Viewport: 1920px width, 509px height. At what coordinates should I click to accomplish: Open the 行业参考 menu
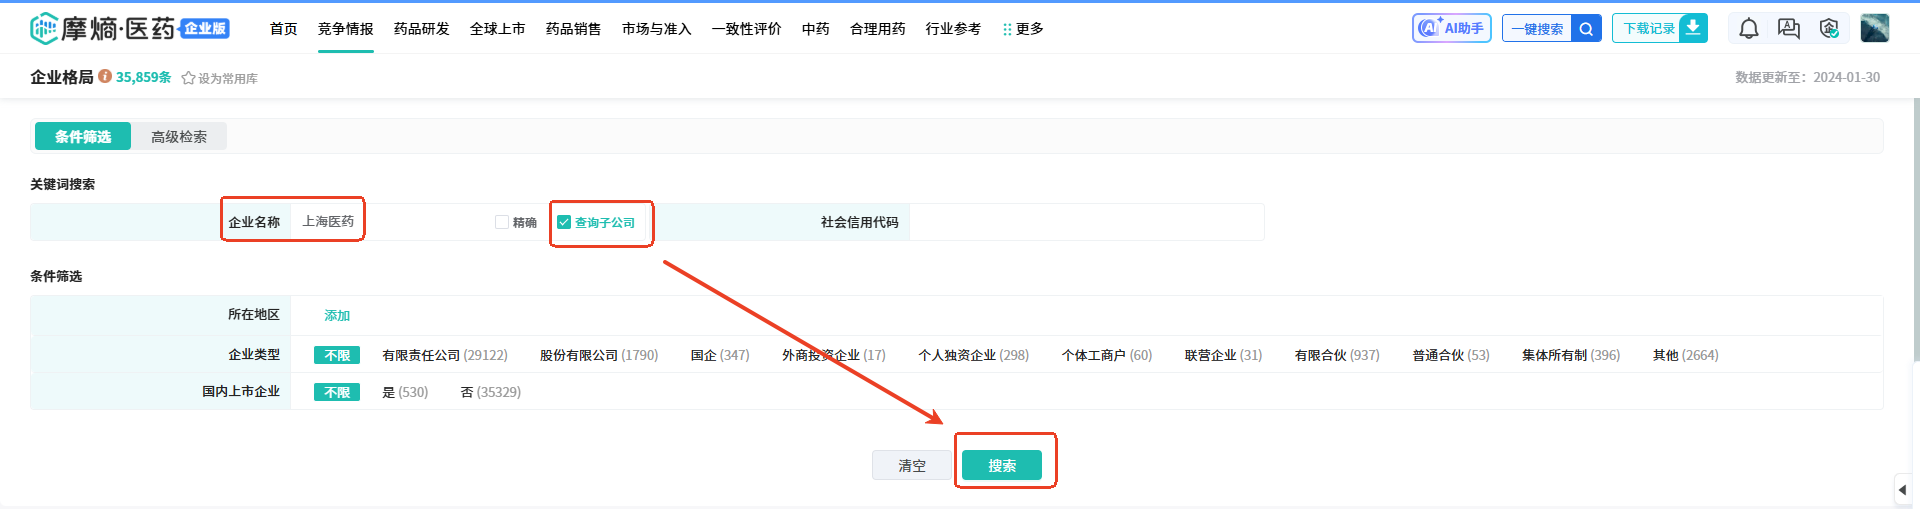tap(954, 29)
